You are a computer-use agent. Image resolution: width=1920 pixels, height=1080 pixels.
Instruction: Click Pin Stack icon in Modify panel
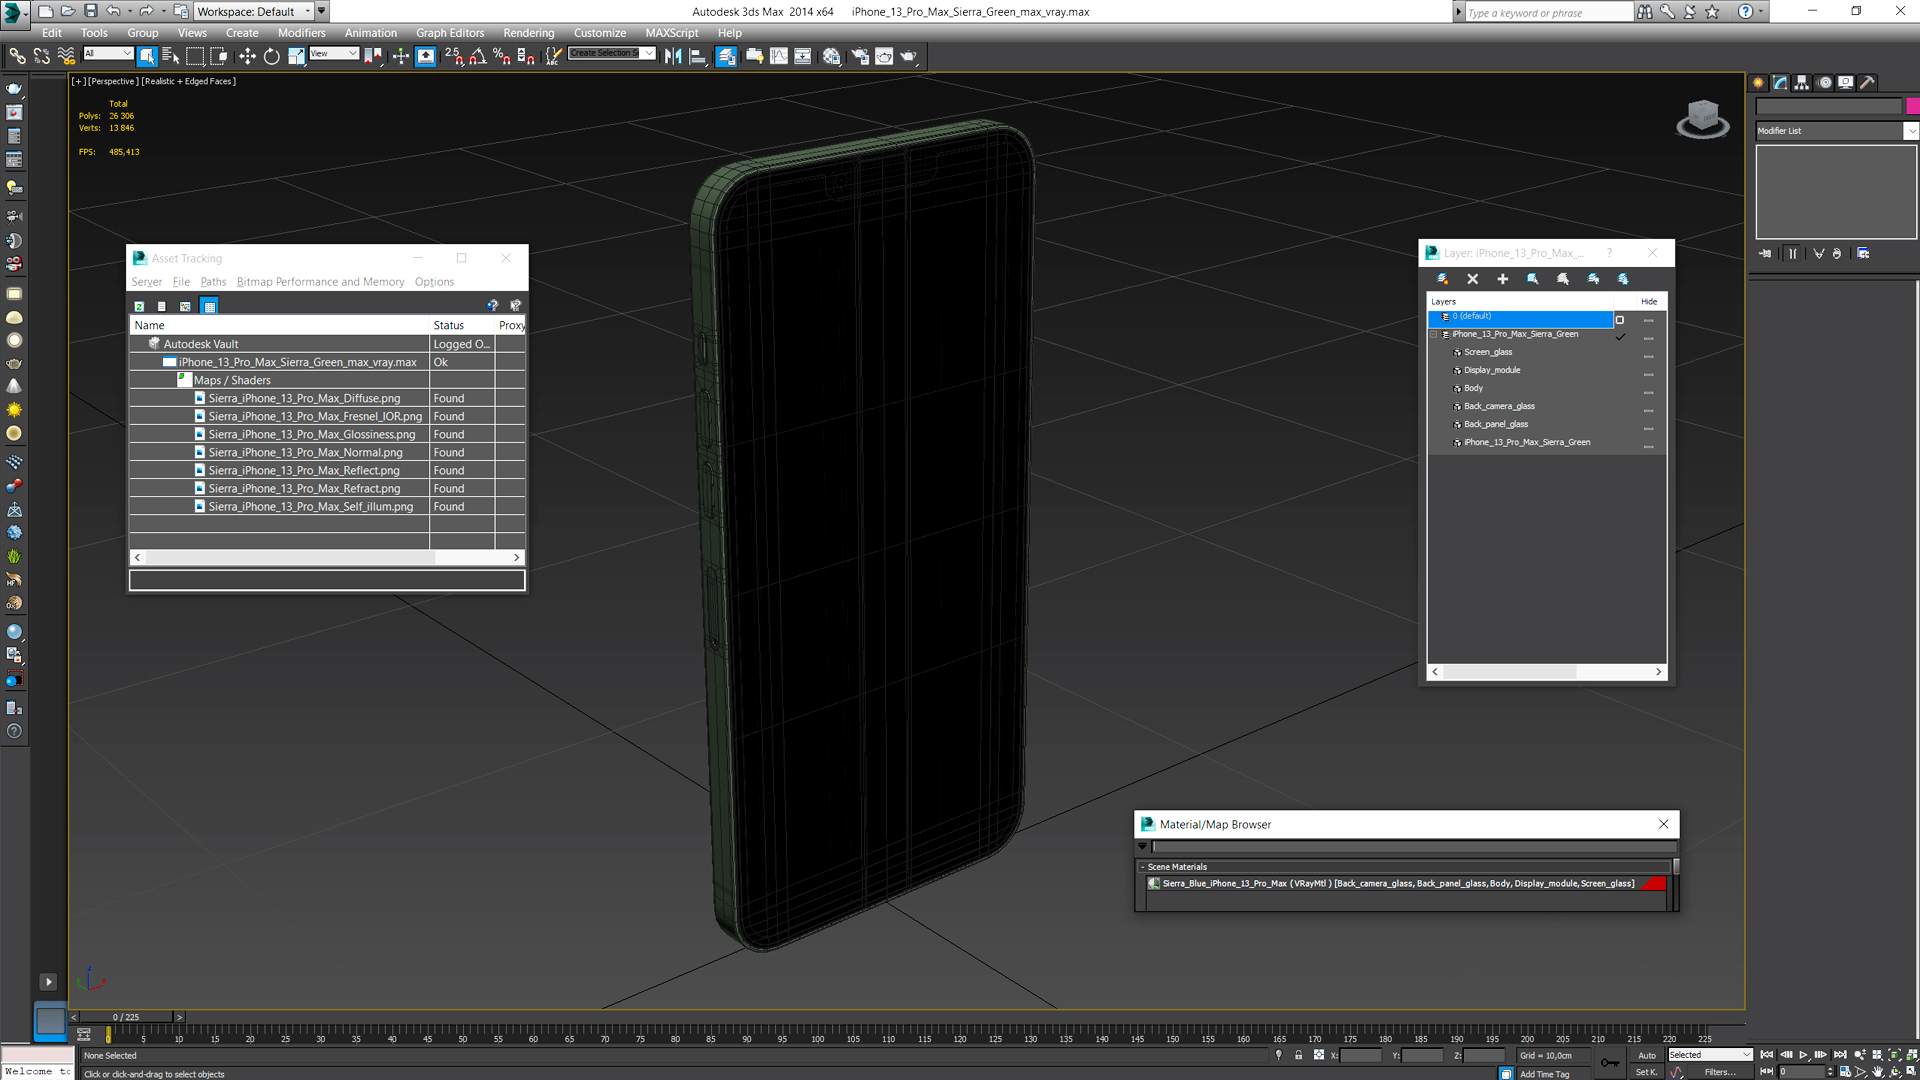[1765, 254]
